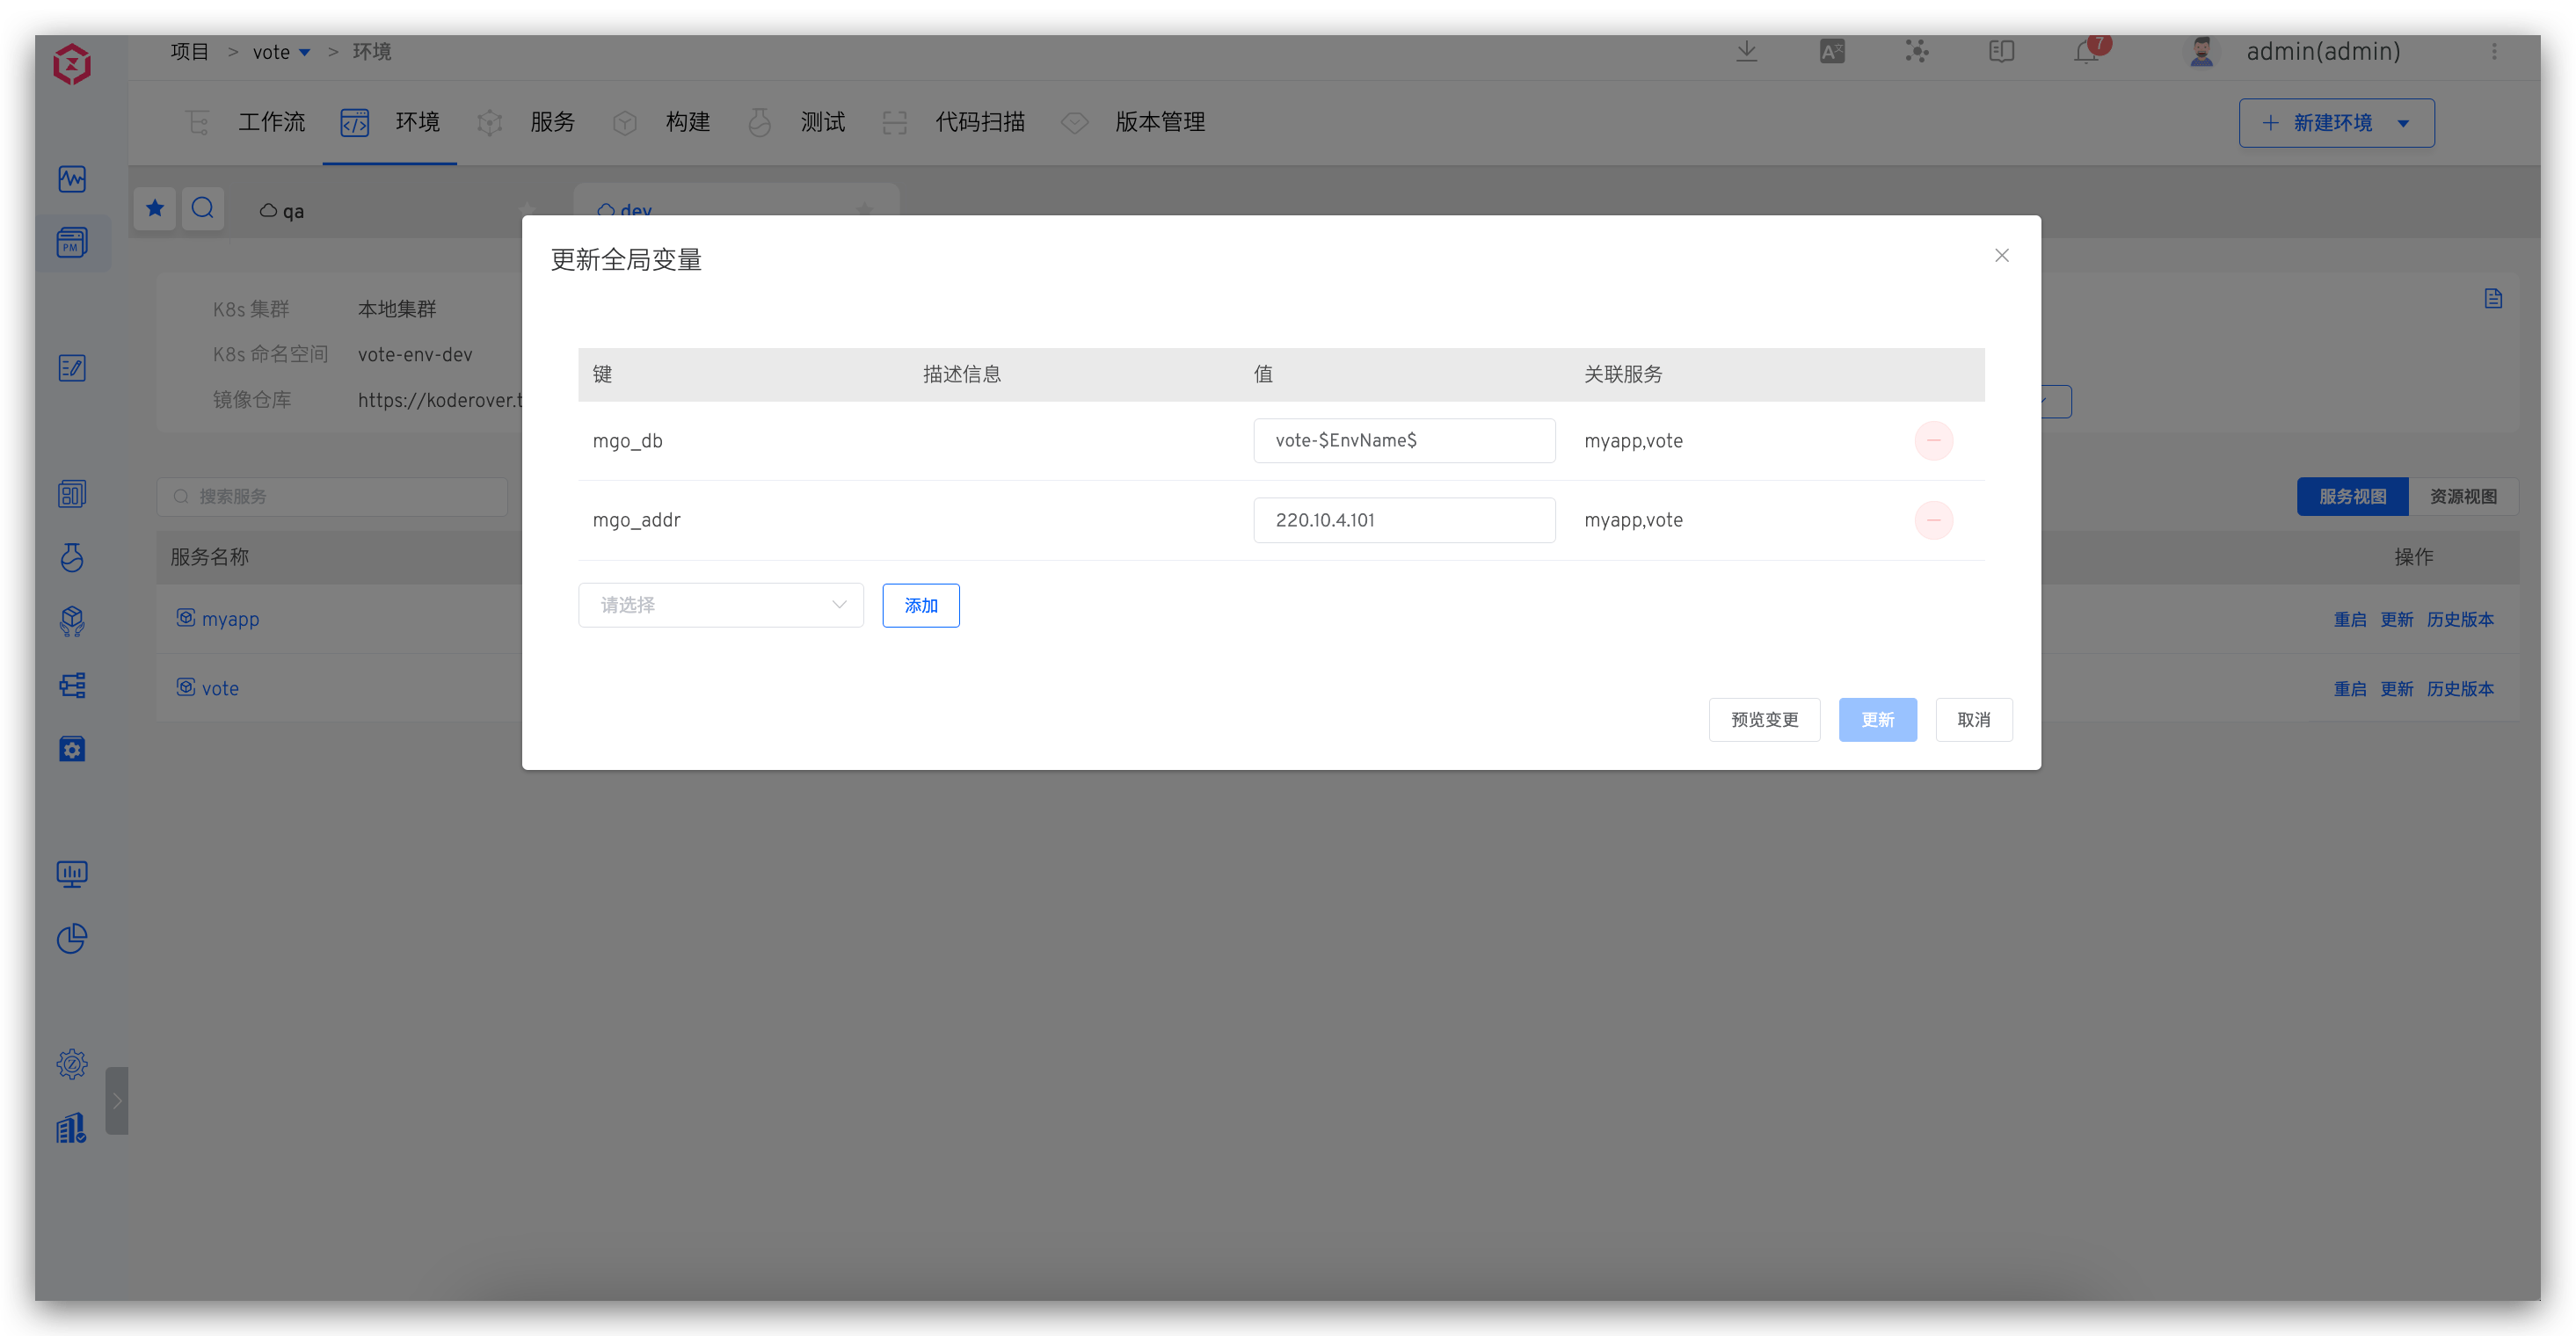Click the document icon in environment panel
2576x1336 pixels.
coord(2493,298)
